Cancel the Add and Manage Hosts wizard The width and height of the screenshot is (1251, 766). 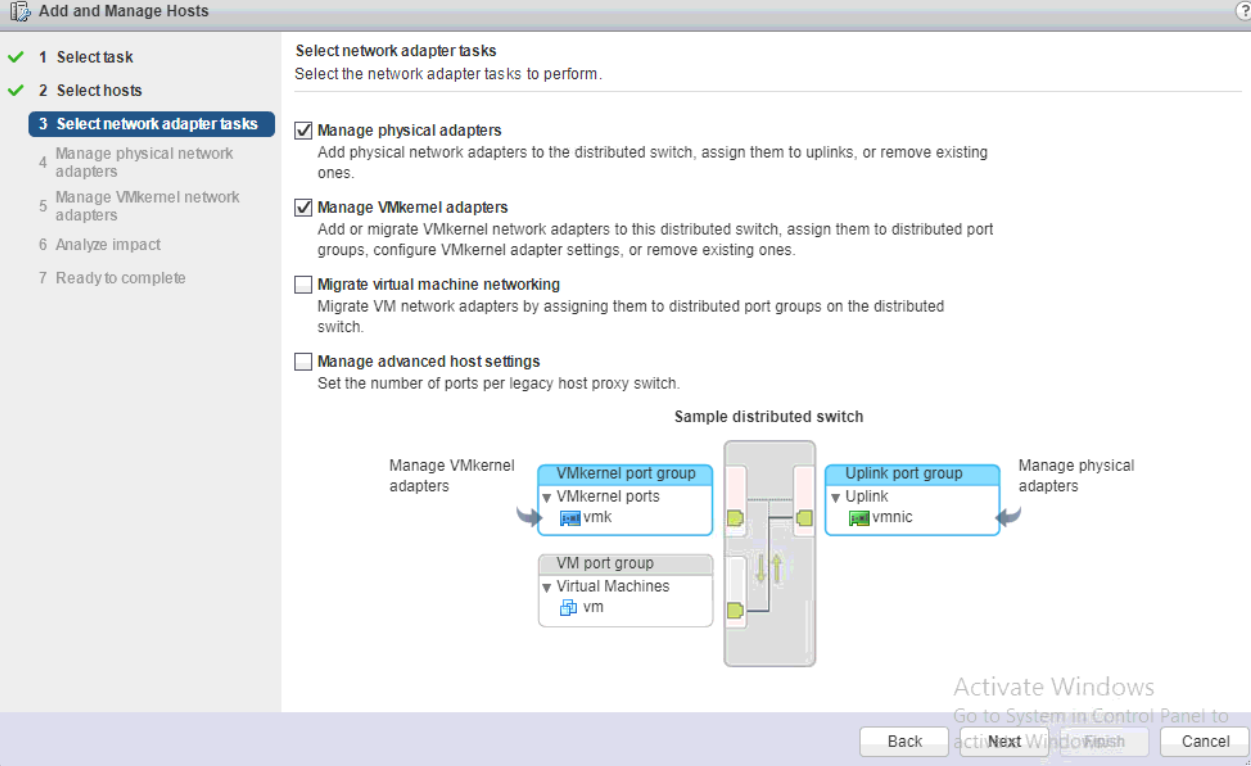coord(1205,741)
